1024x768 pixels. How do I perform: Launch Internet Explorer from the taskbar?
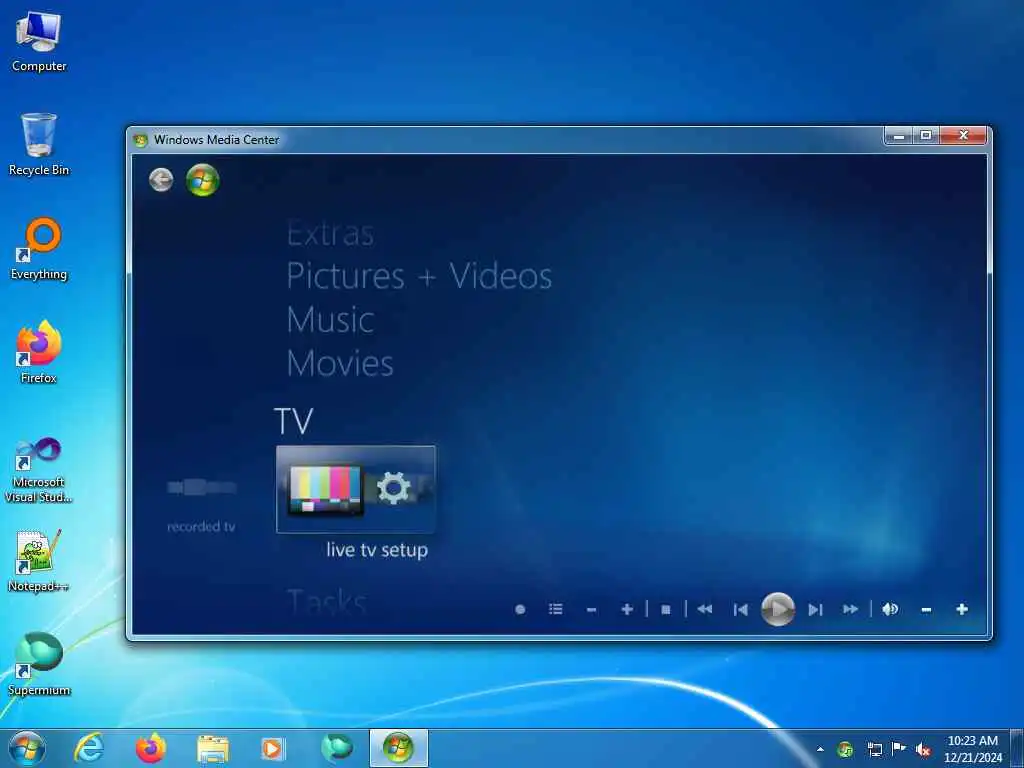coord(89,748)
